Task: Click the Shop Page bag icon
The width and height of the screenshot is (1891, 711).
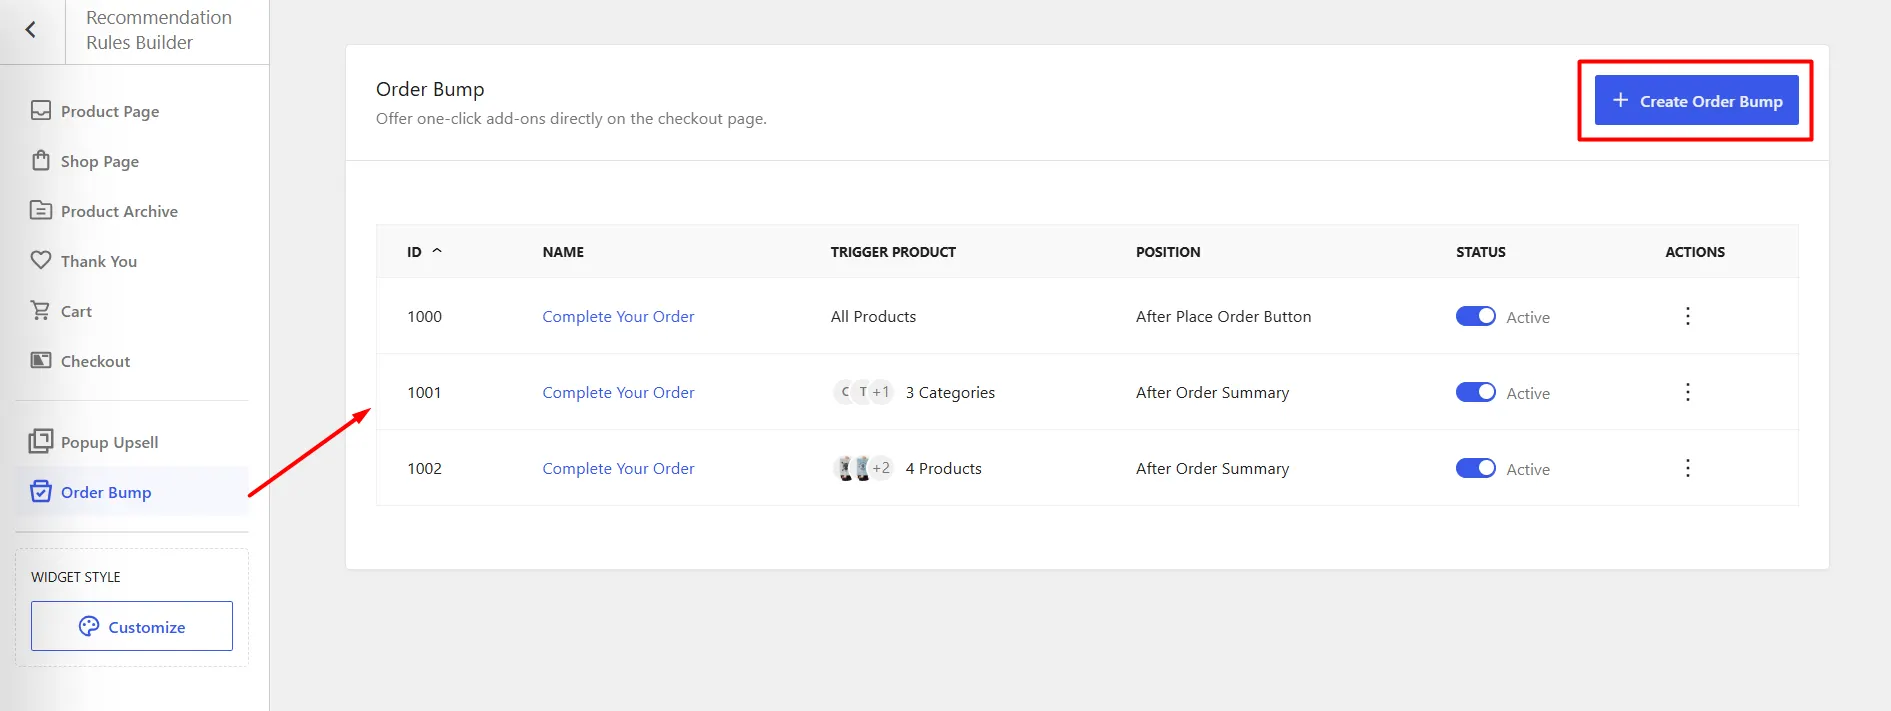Action: pyautogui.click(x=41, y=160)
